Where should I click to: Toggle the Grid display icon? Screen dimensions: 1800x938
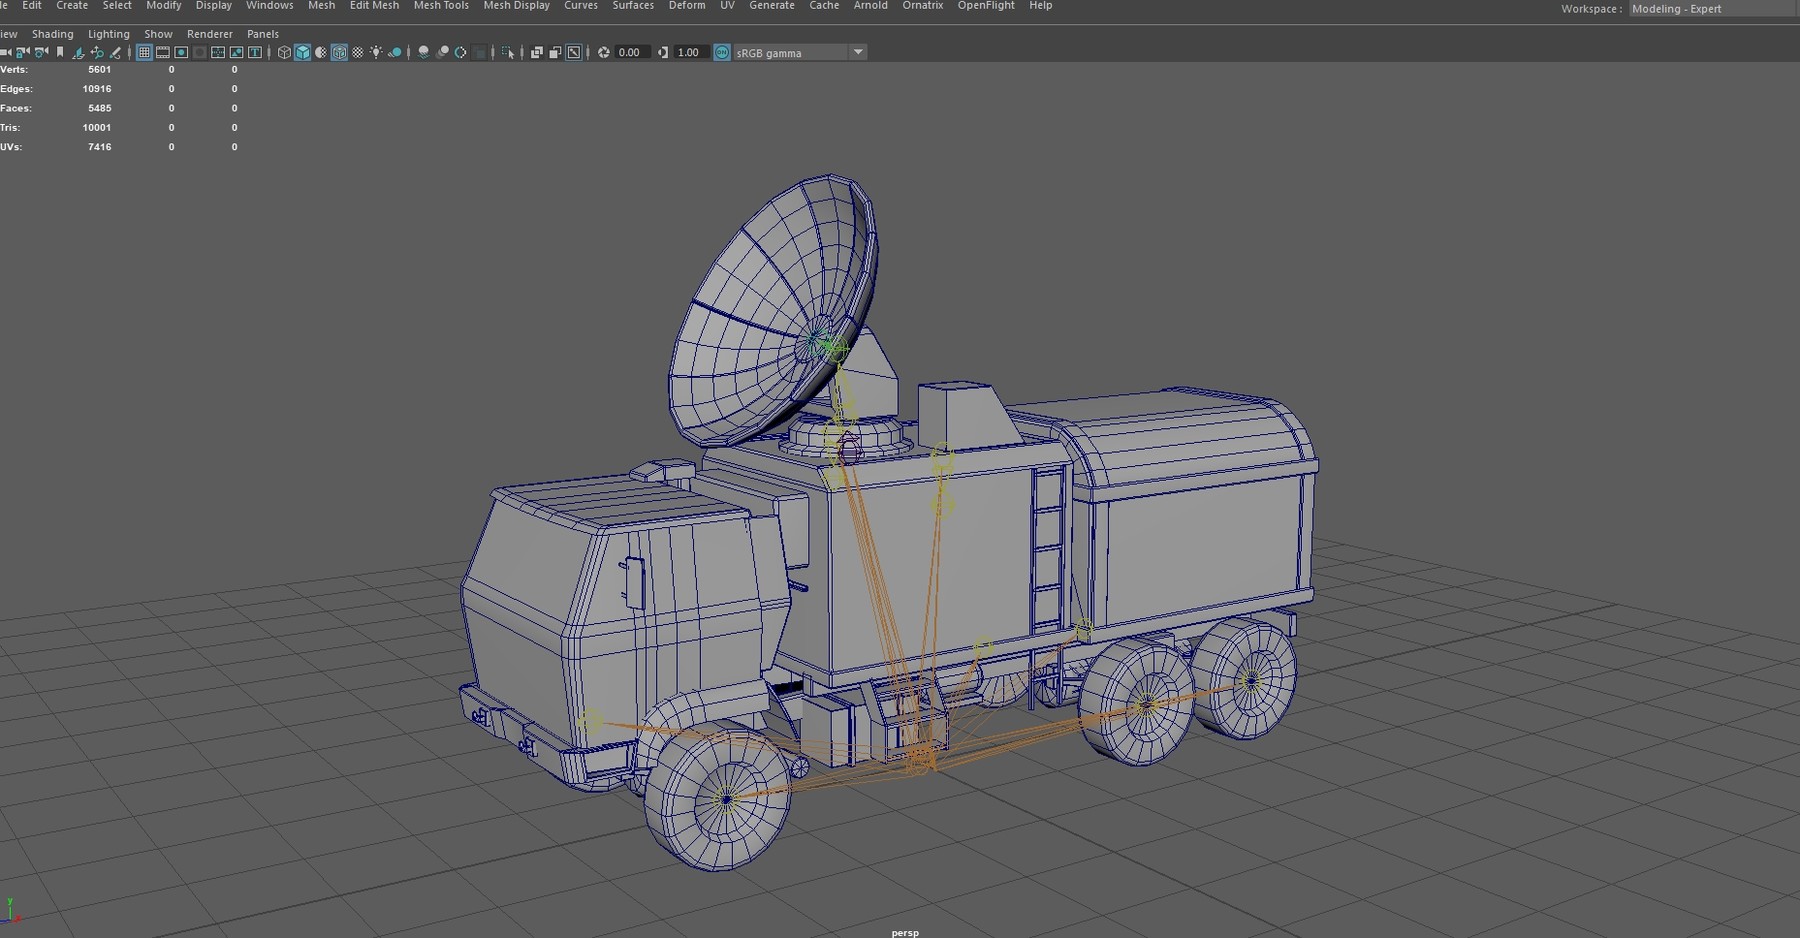pos(144,52)
